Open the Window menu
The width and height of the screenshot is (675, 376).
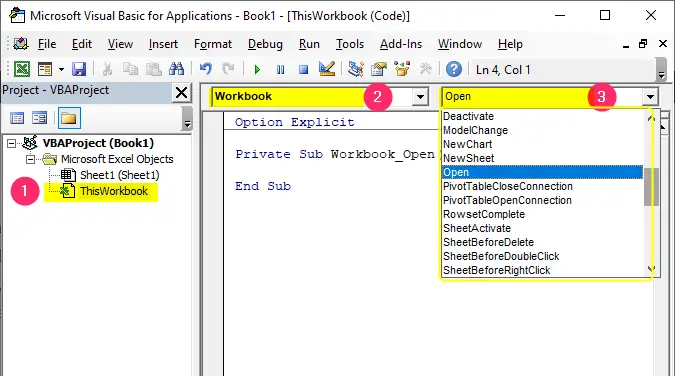(x=460, y=44)
